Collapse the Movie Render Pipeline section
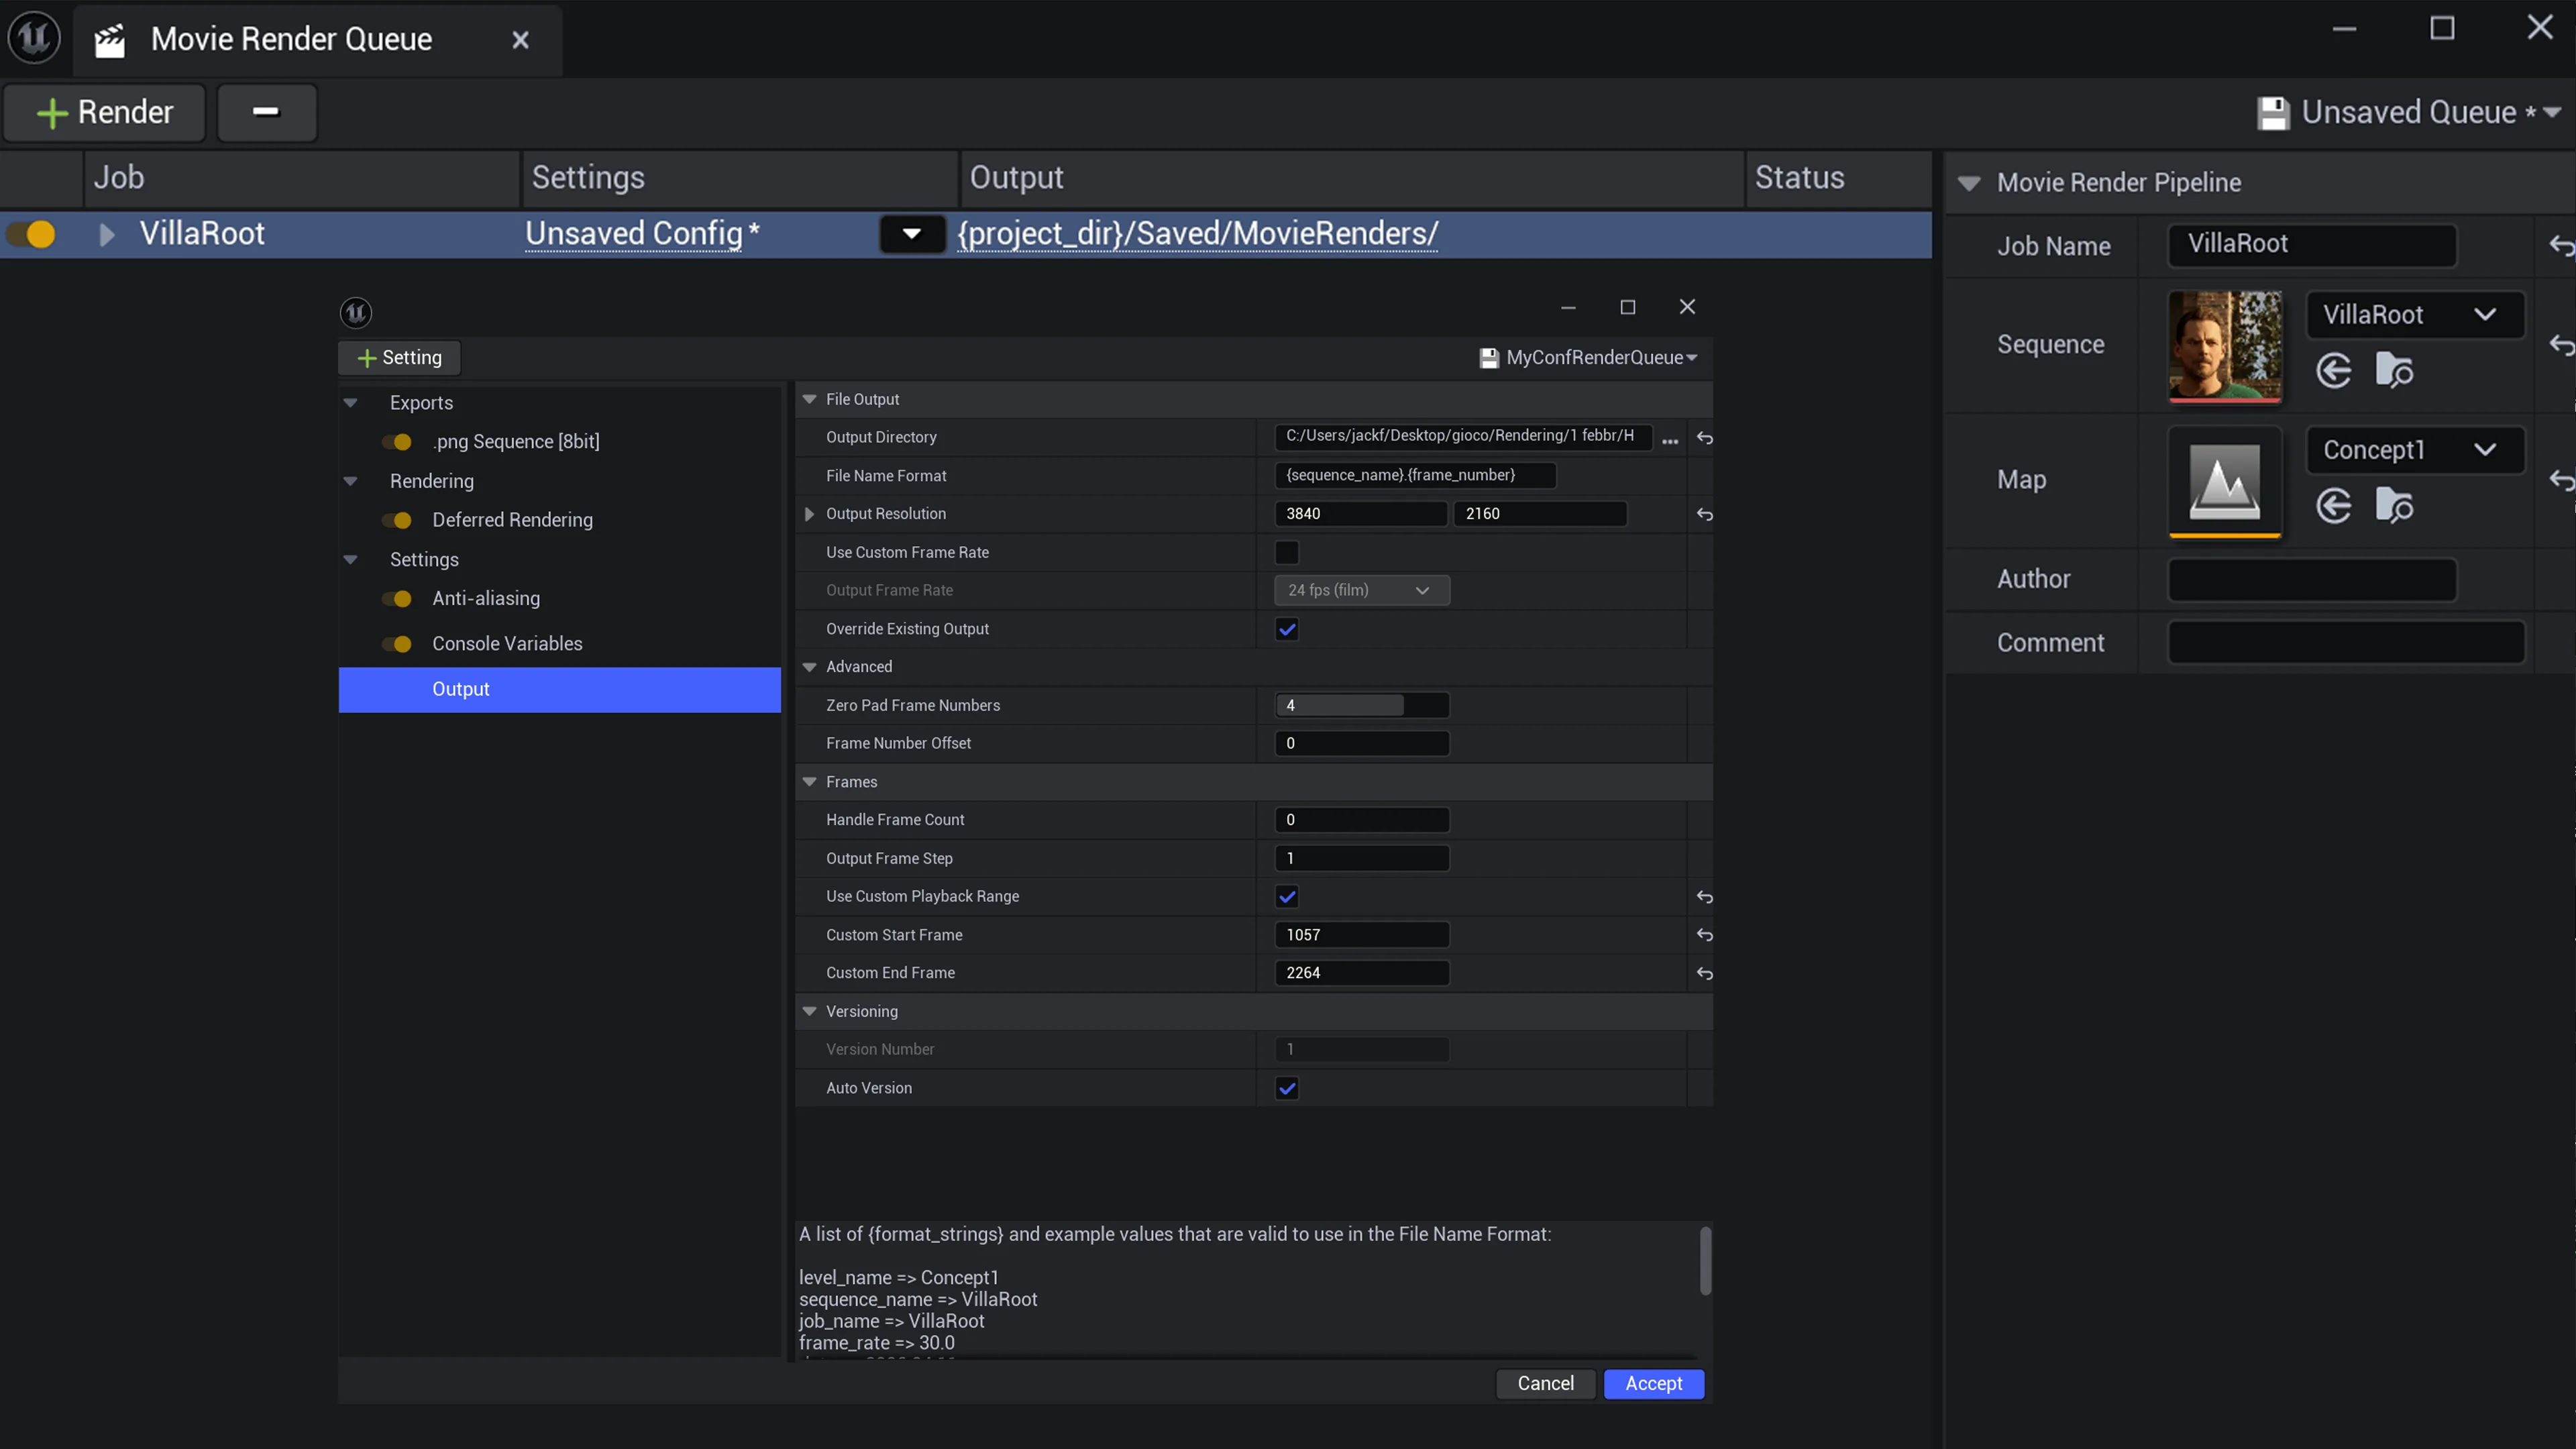2576x1449 pixels. 1969,183
